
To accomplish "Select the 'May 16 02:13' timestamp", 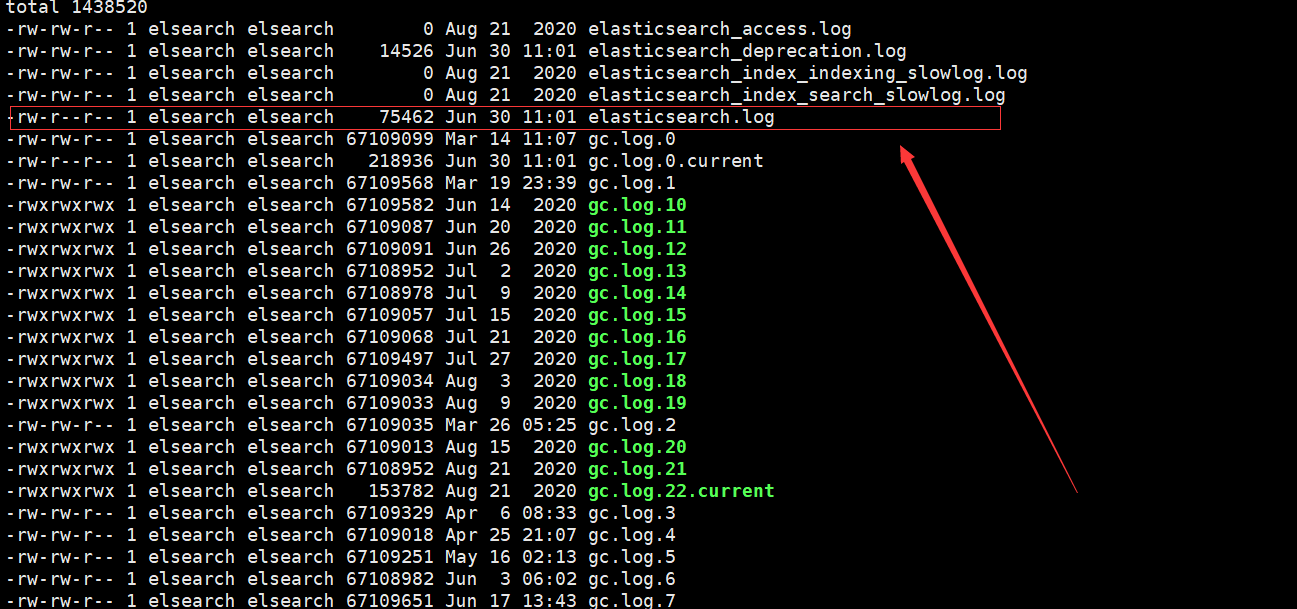I will tap(511, 557).
